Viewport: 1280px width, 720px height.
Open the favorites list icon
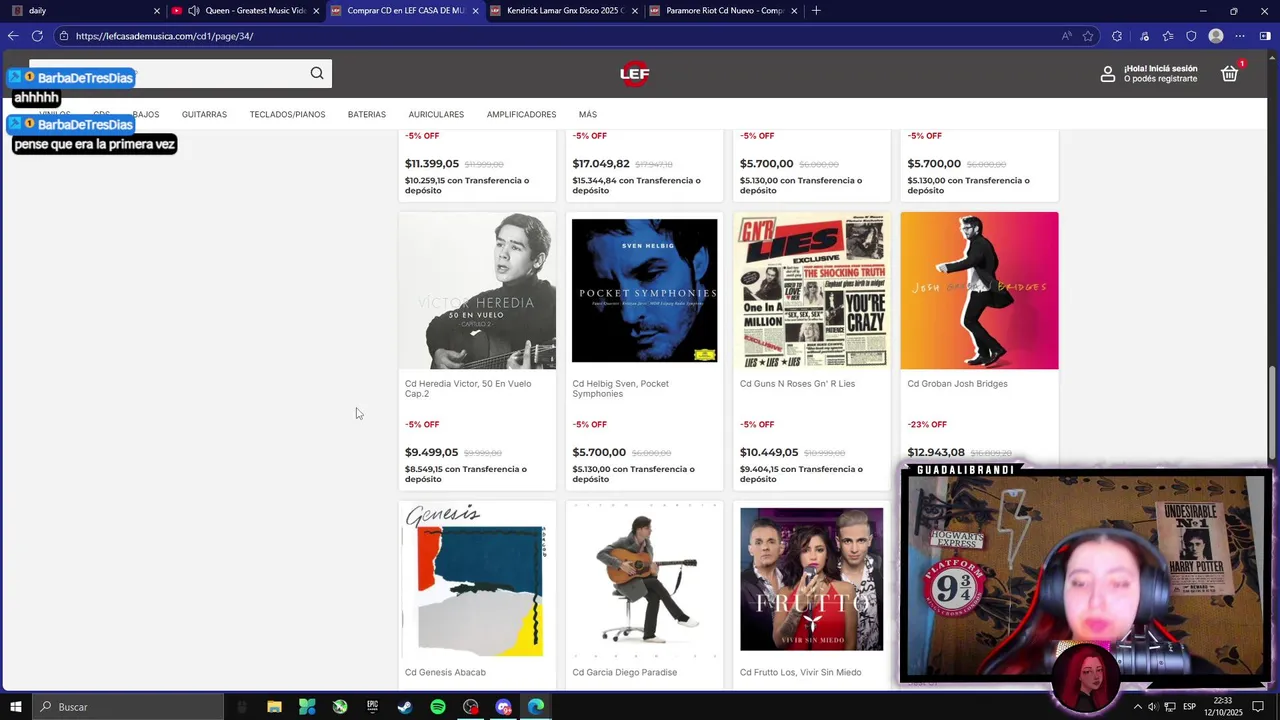(x=1168, y=36)
